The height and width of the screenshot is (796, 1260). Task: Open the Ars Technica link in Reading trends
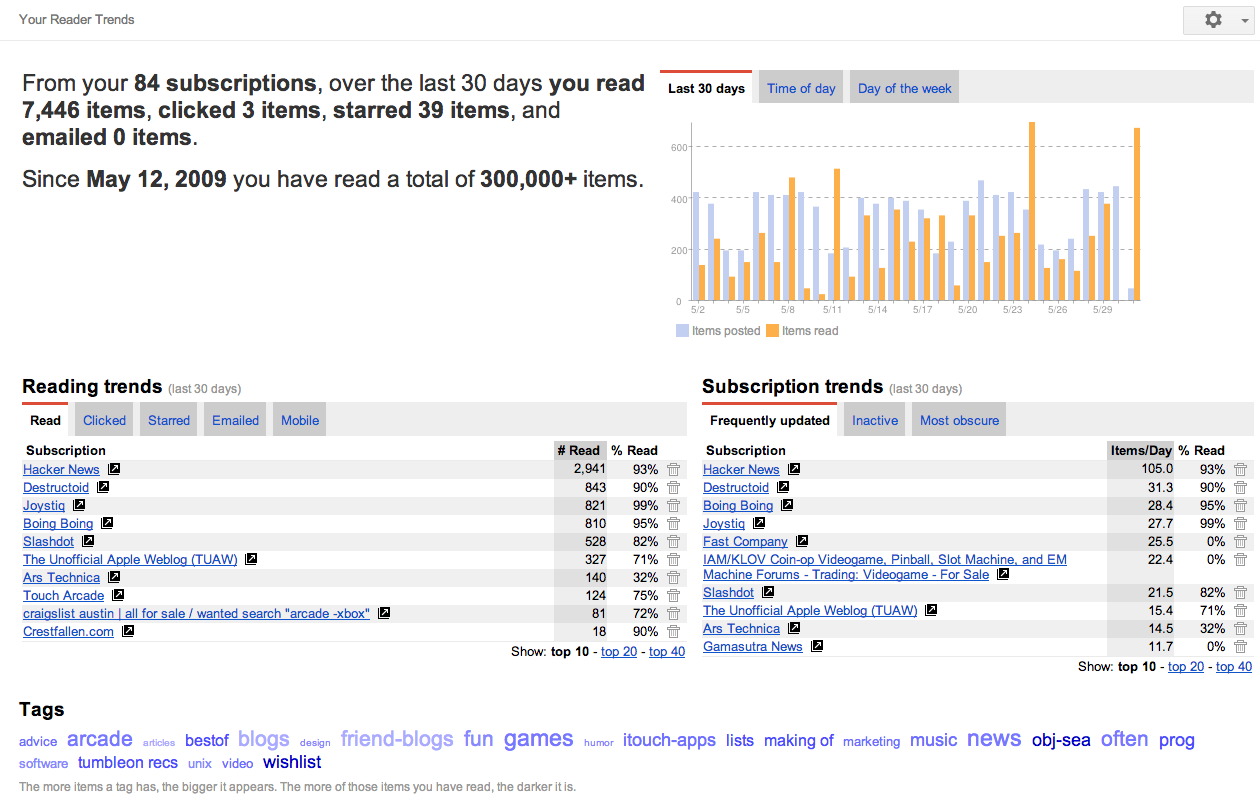tap(61, 577)
